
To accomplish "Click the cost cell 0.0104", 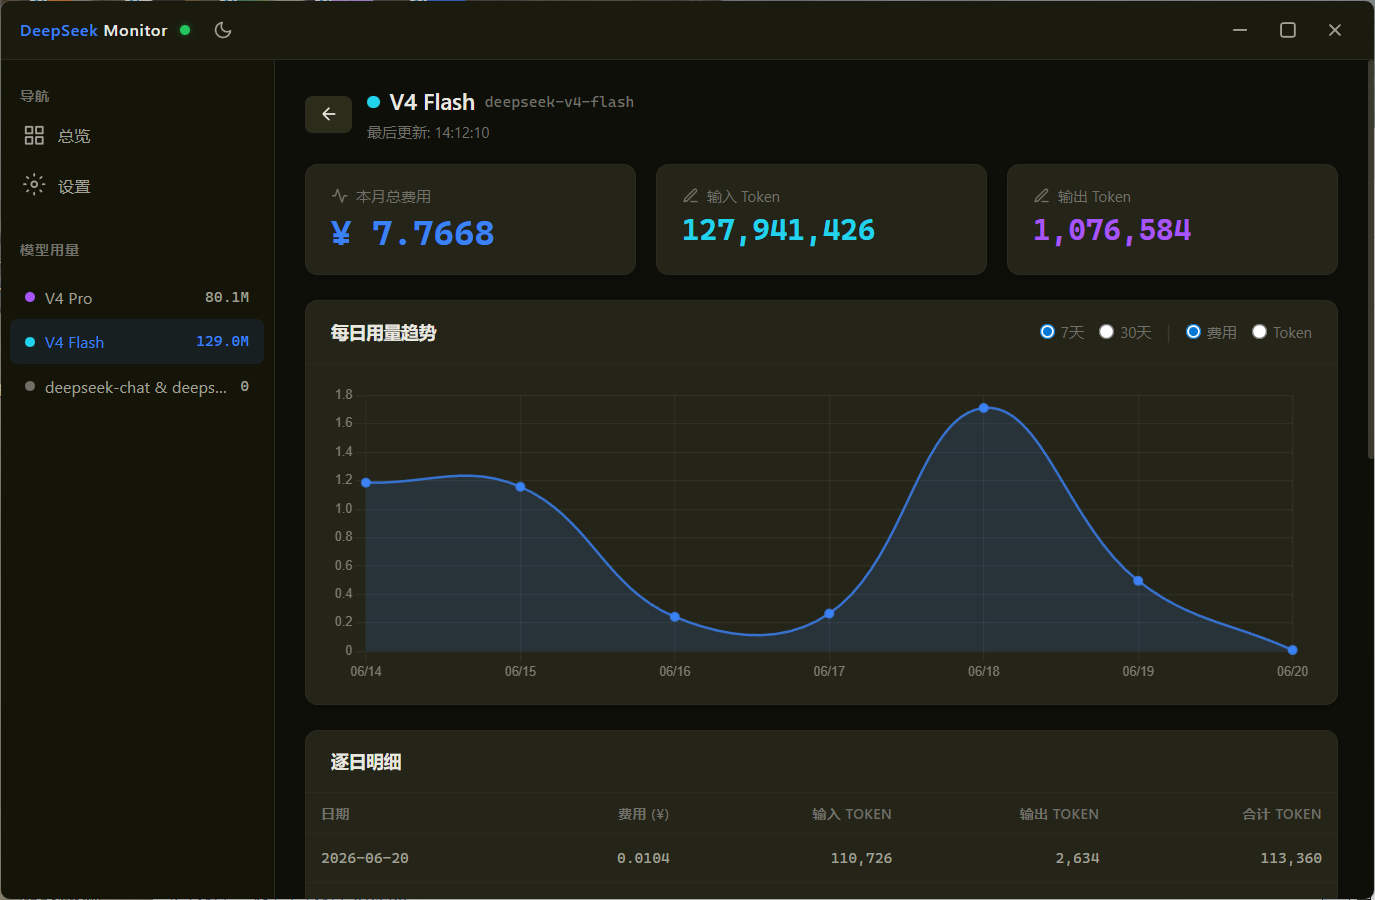I will [x=643, y=858].
